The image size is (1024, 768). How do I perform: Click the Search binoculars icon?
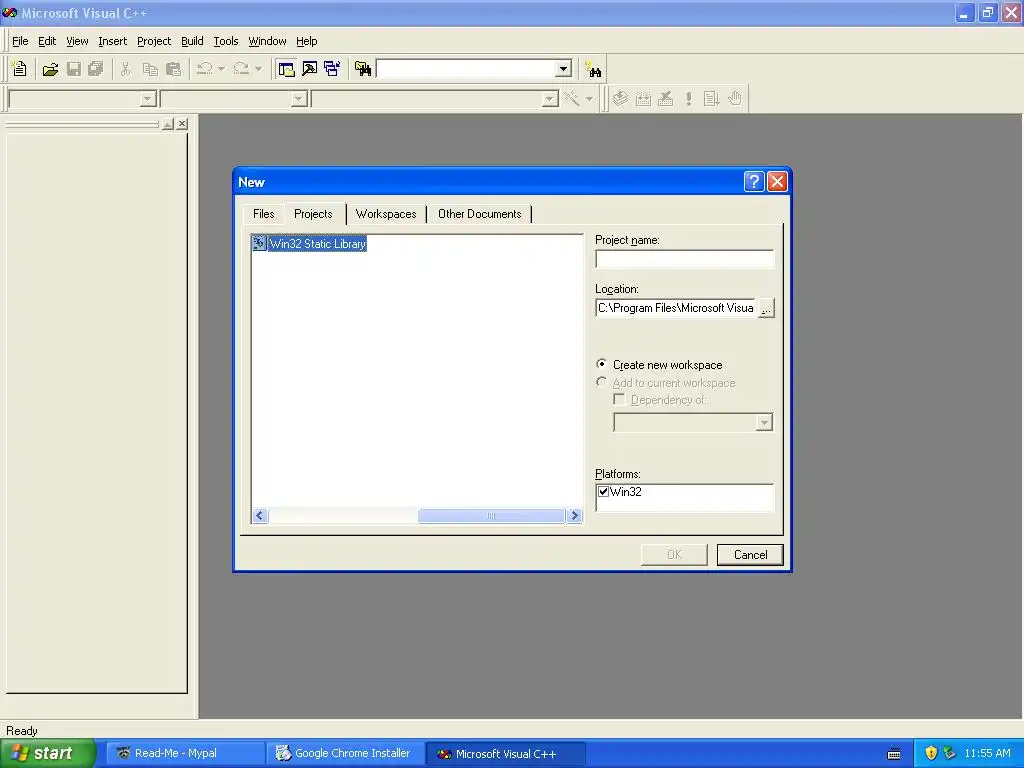coord(594,69)
